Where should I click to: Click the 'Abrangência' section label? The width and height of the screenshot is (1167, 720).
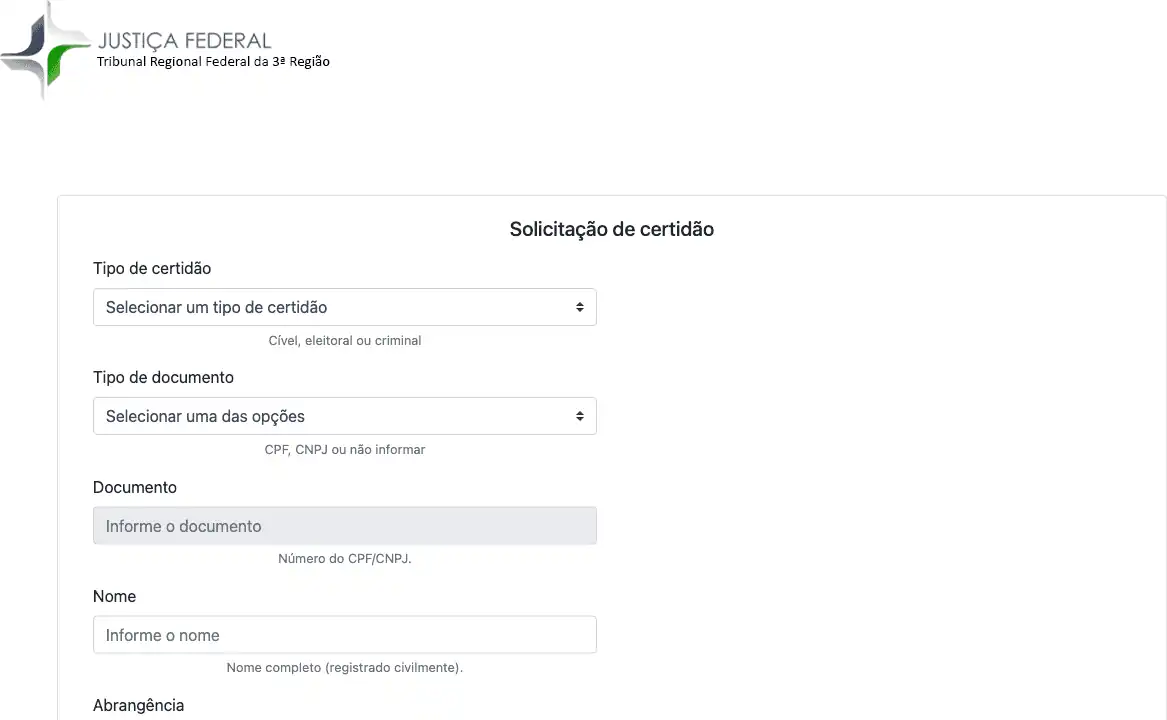pos(138,705)
